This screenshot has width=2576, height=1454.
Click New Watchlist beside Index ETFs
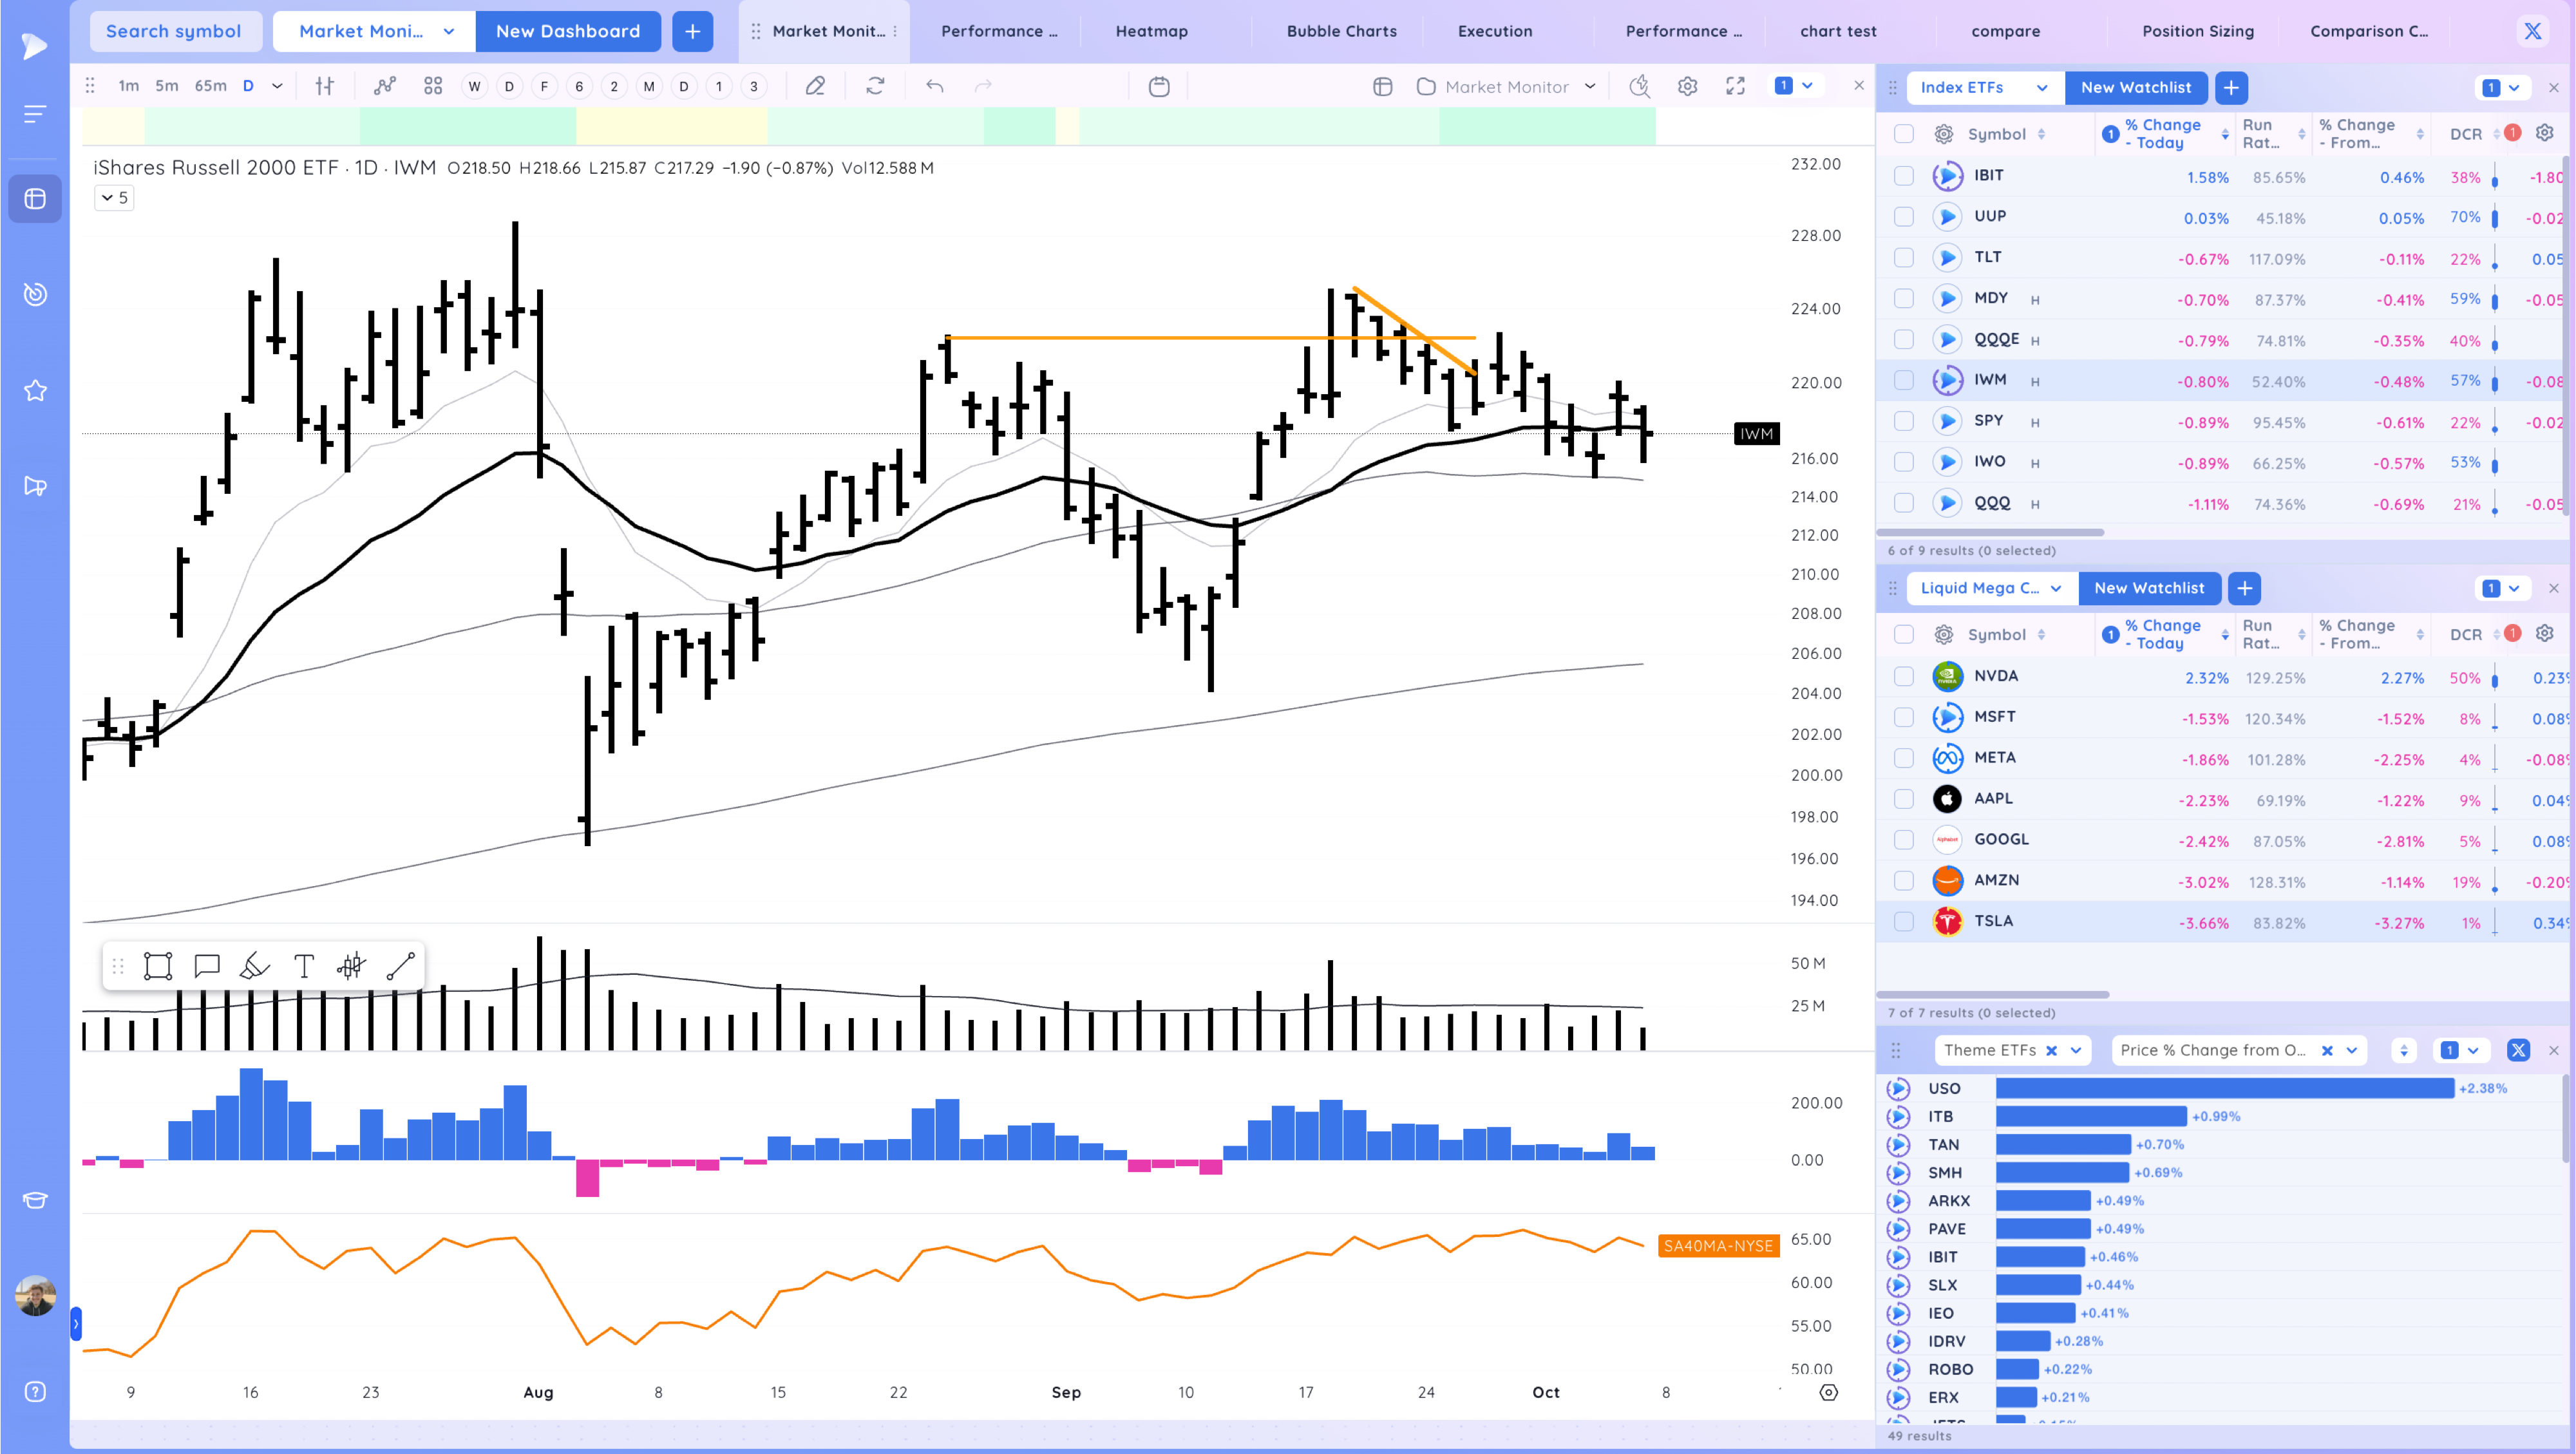[x=2135, y=88]
